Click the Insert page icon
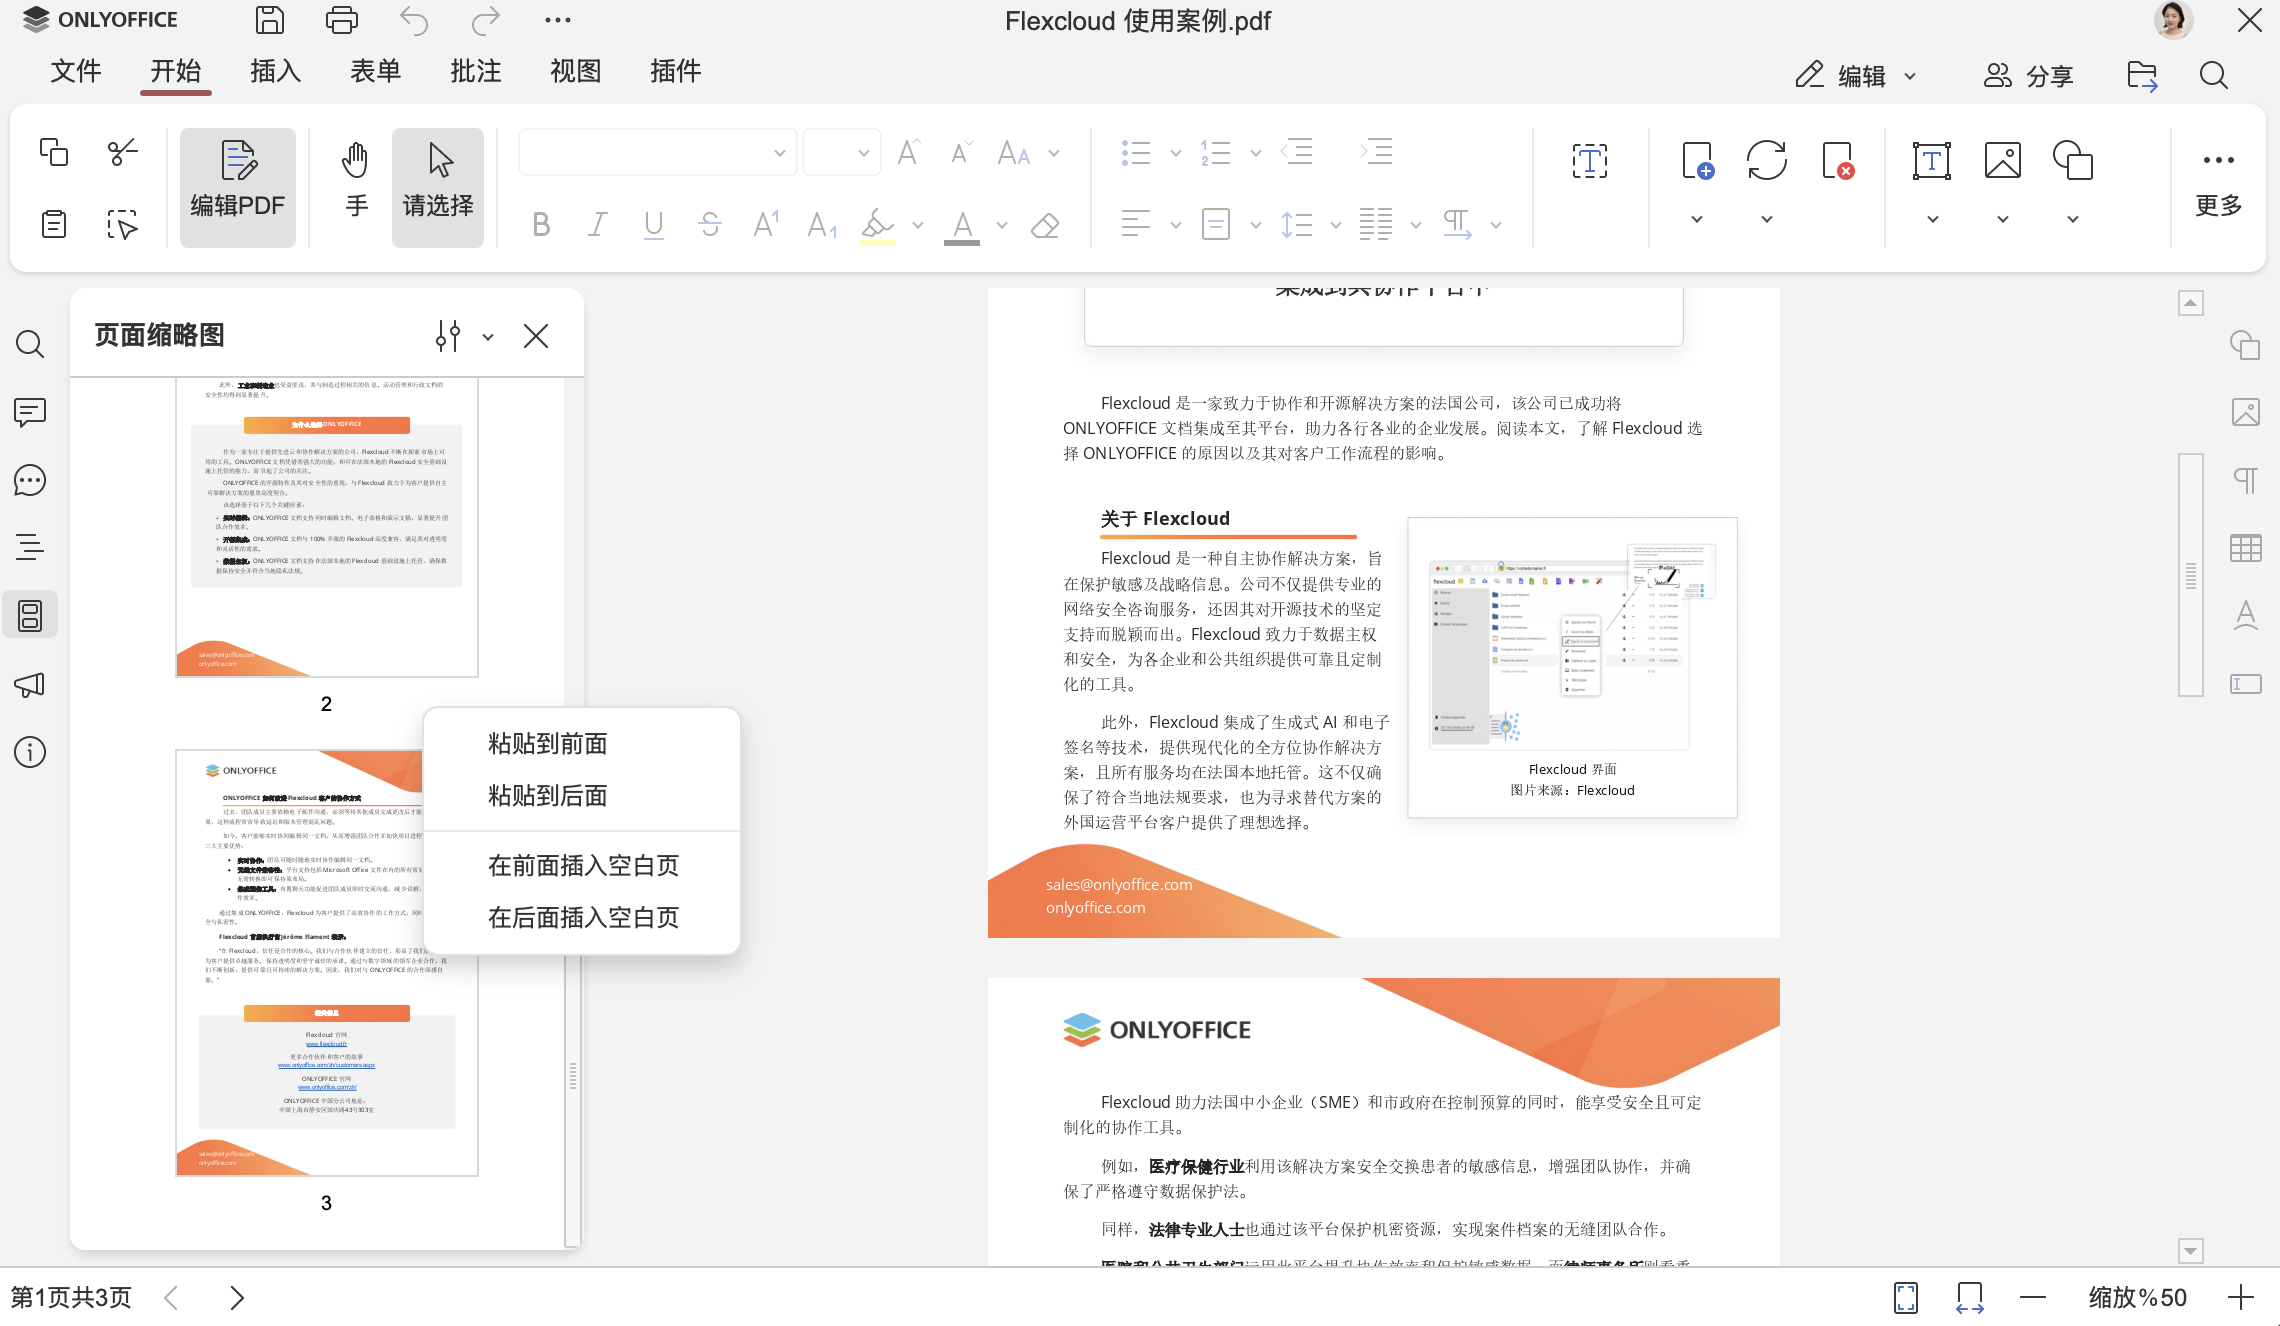The height and width of the screenshot is (1326, 2280). click(1697, 160)
